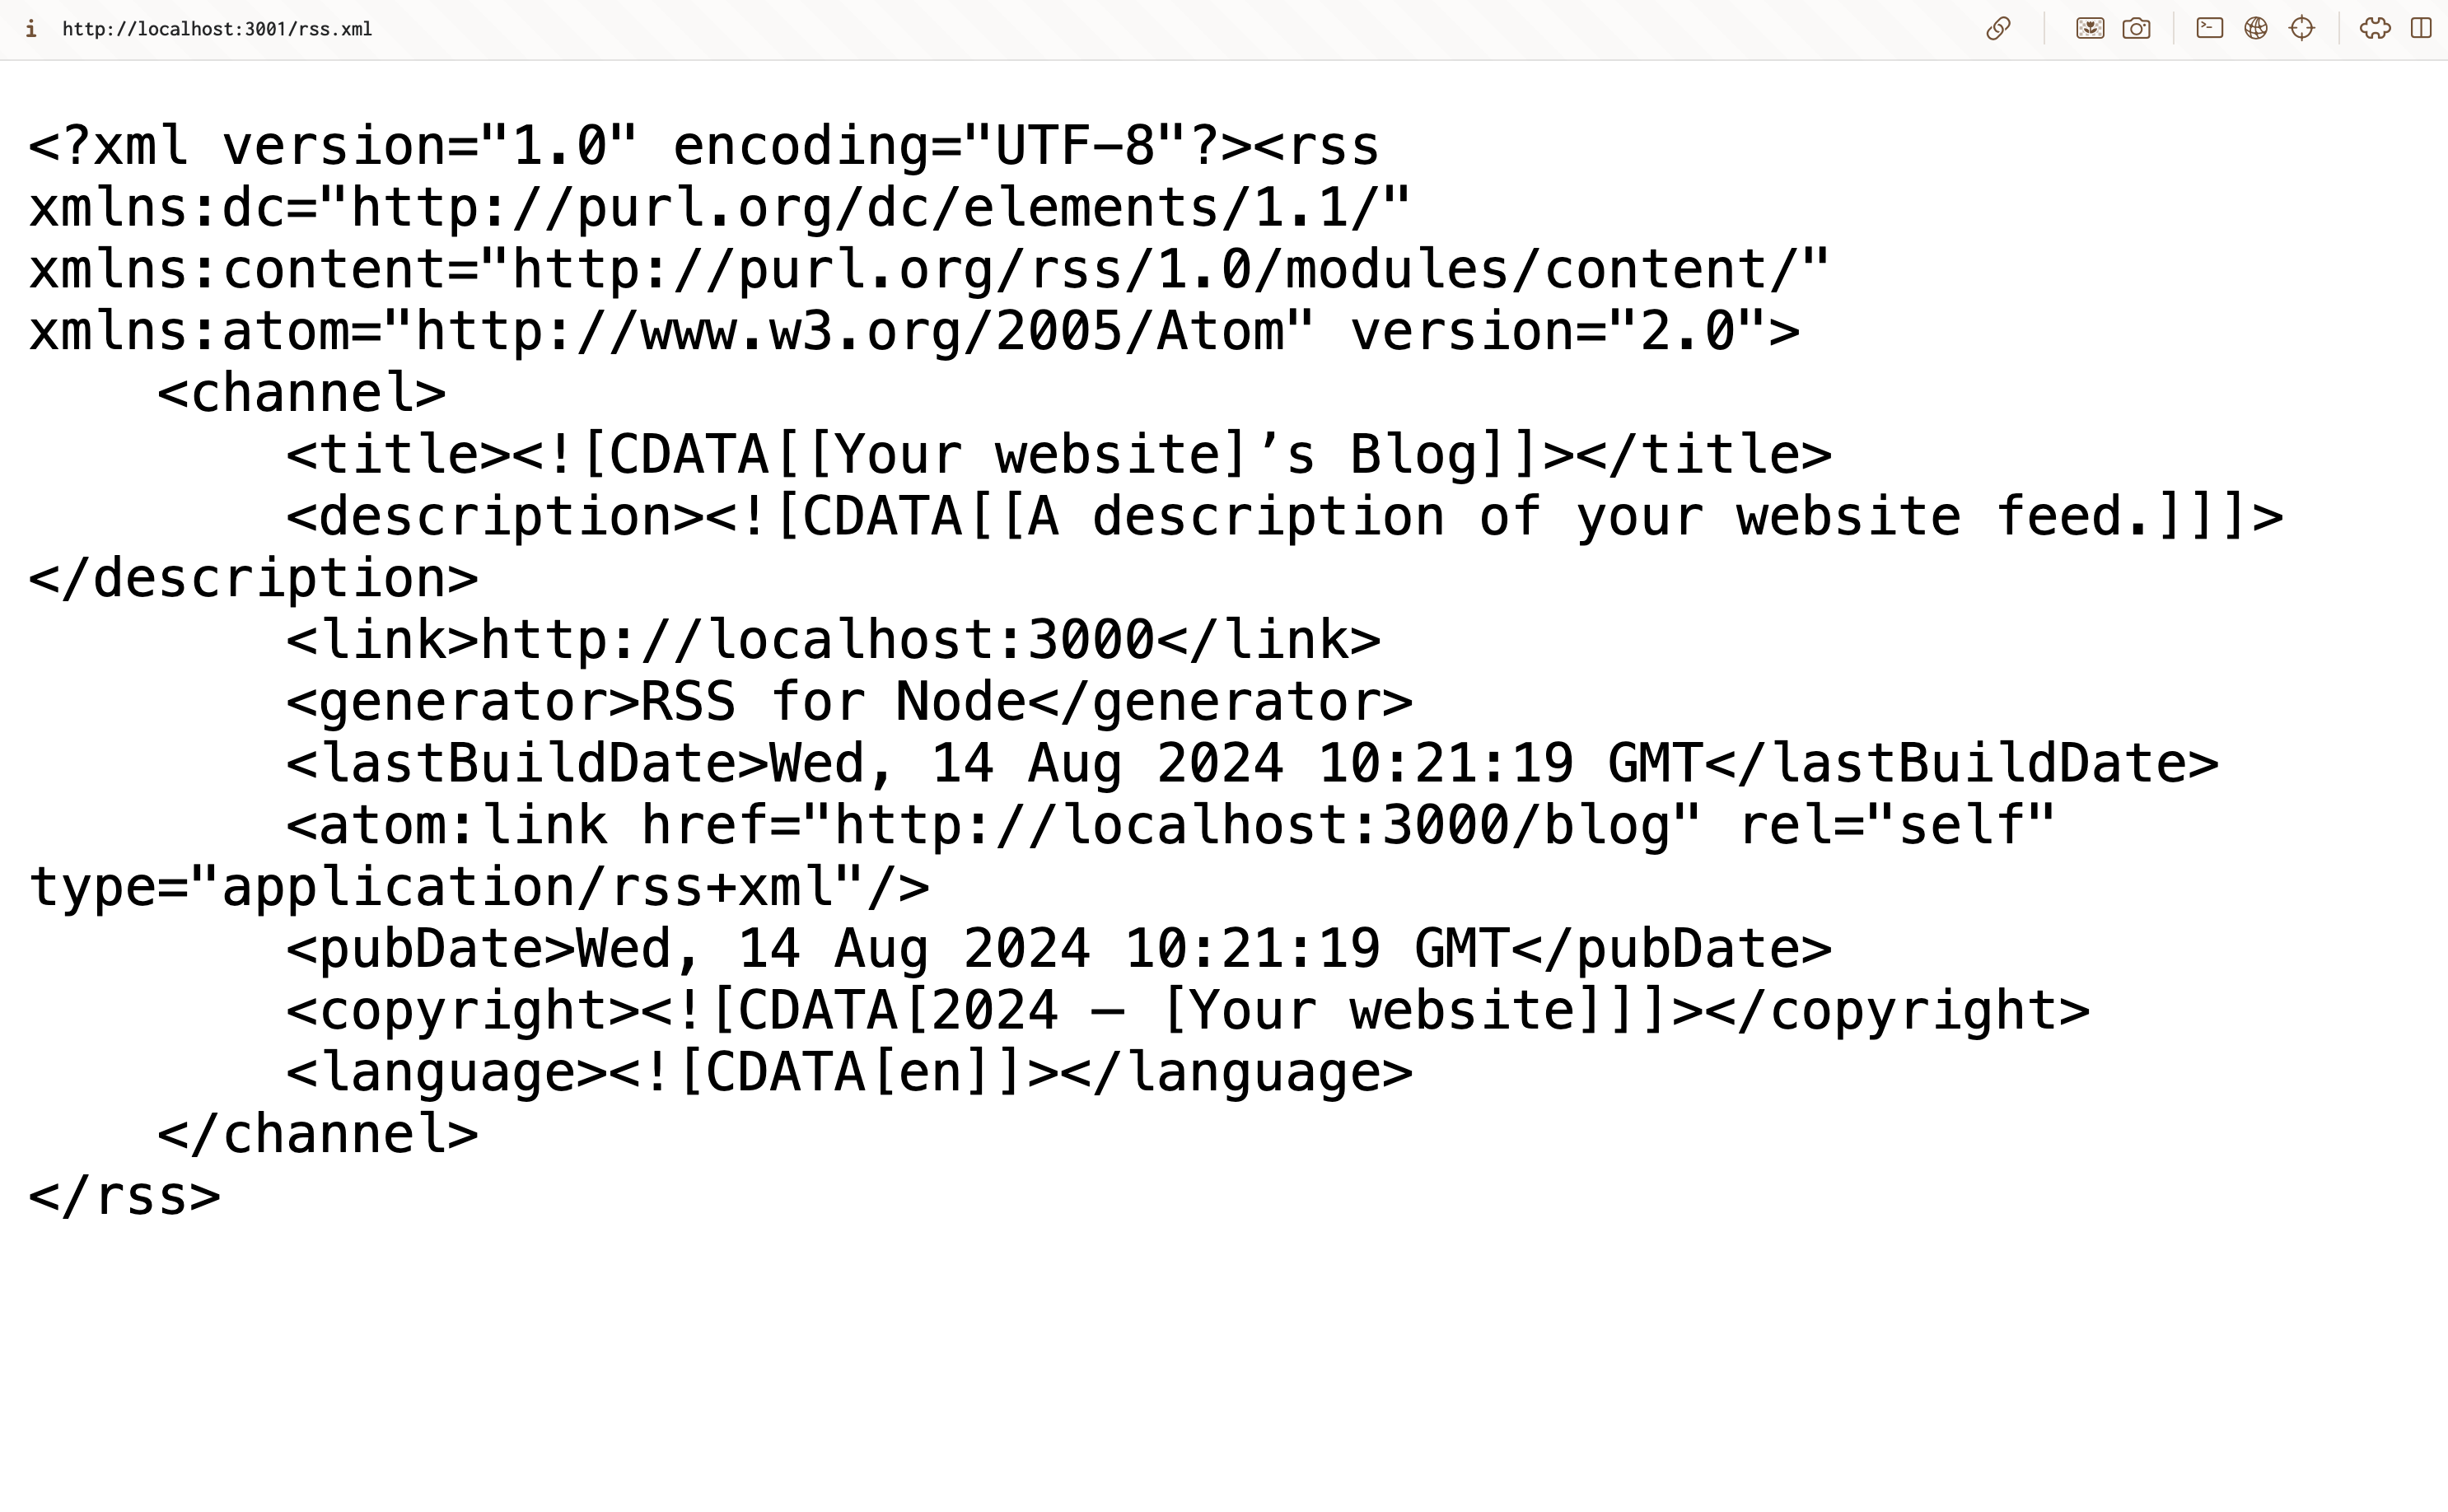2448x1512 pixels.
Task: Click the title CDATA line text
Action: (x=1059, y=455)
